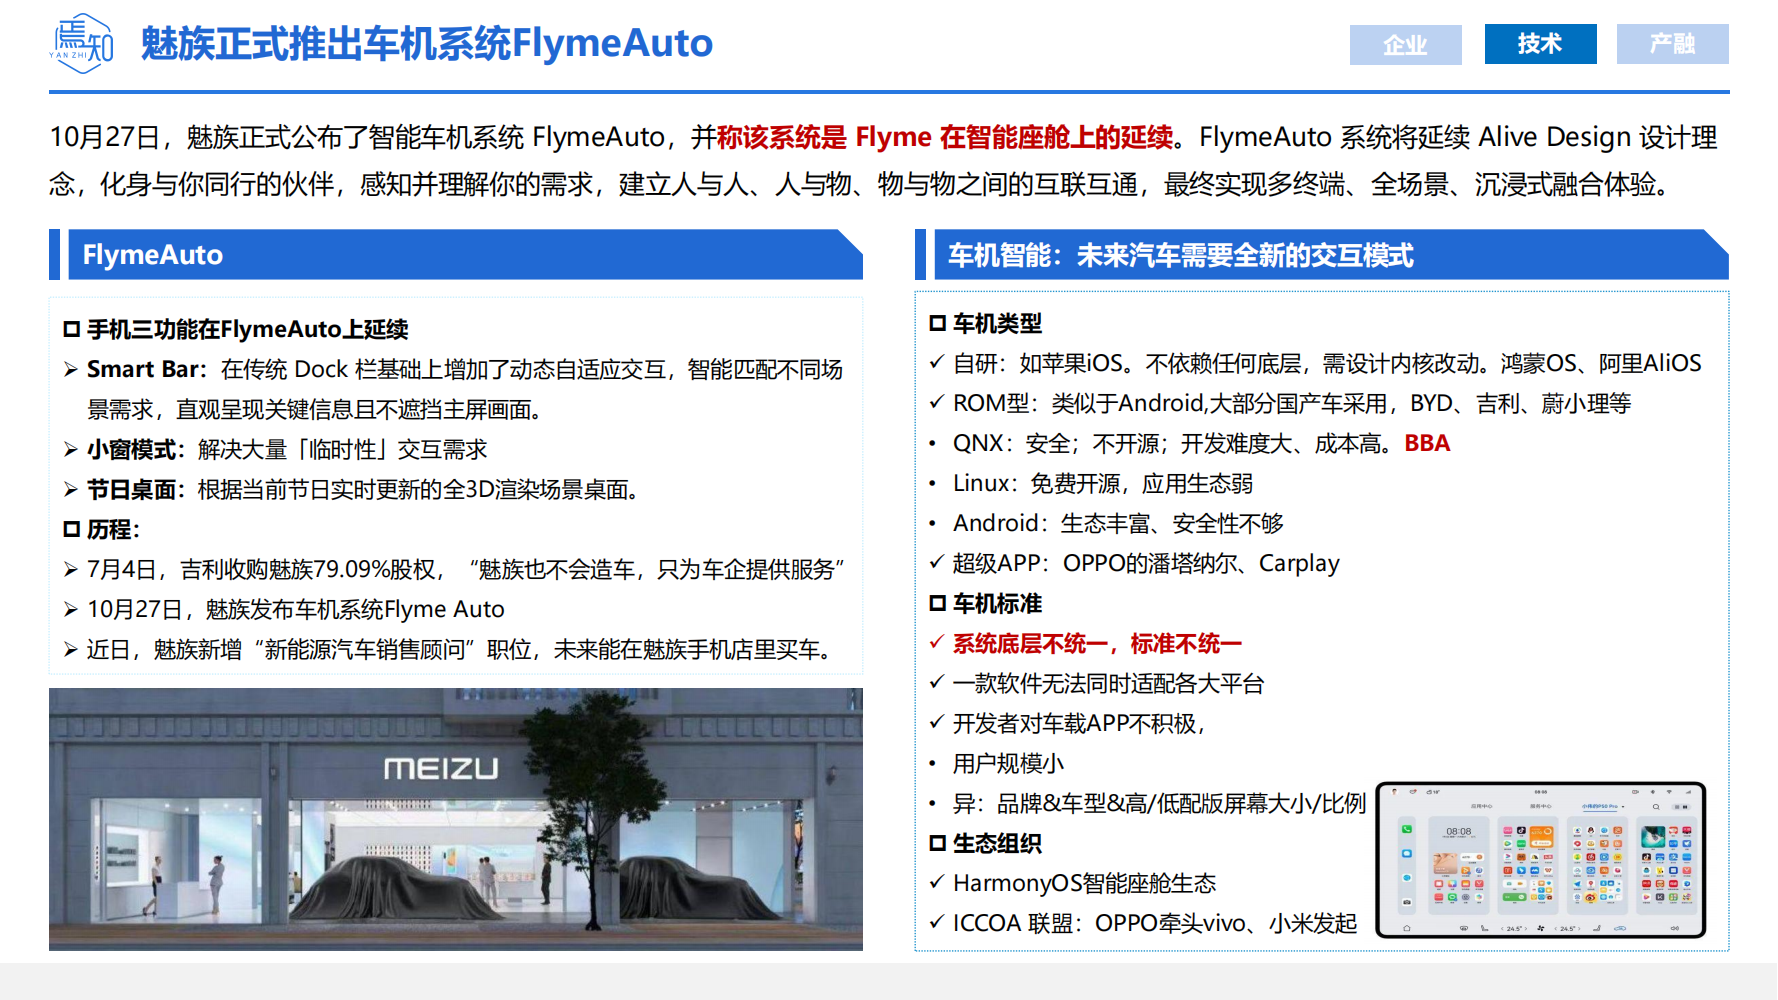Open the 产融 tab

tap(1673, 44)
